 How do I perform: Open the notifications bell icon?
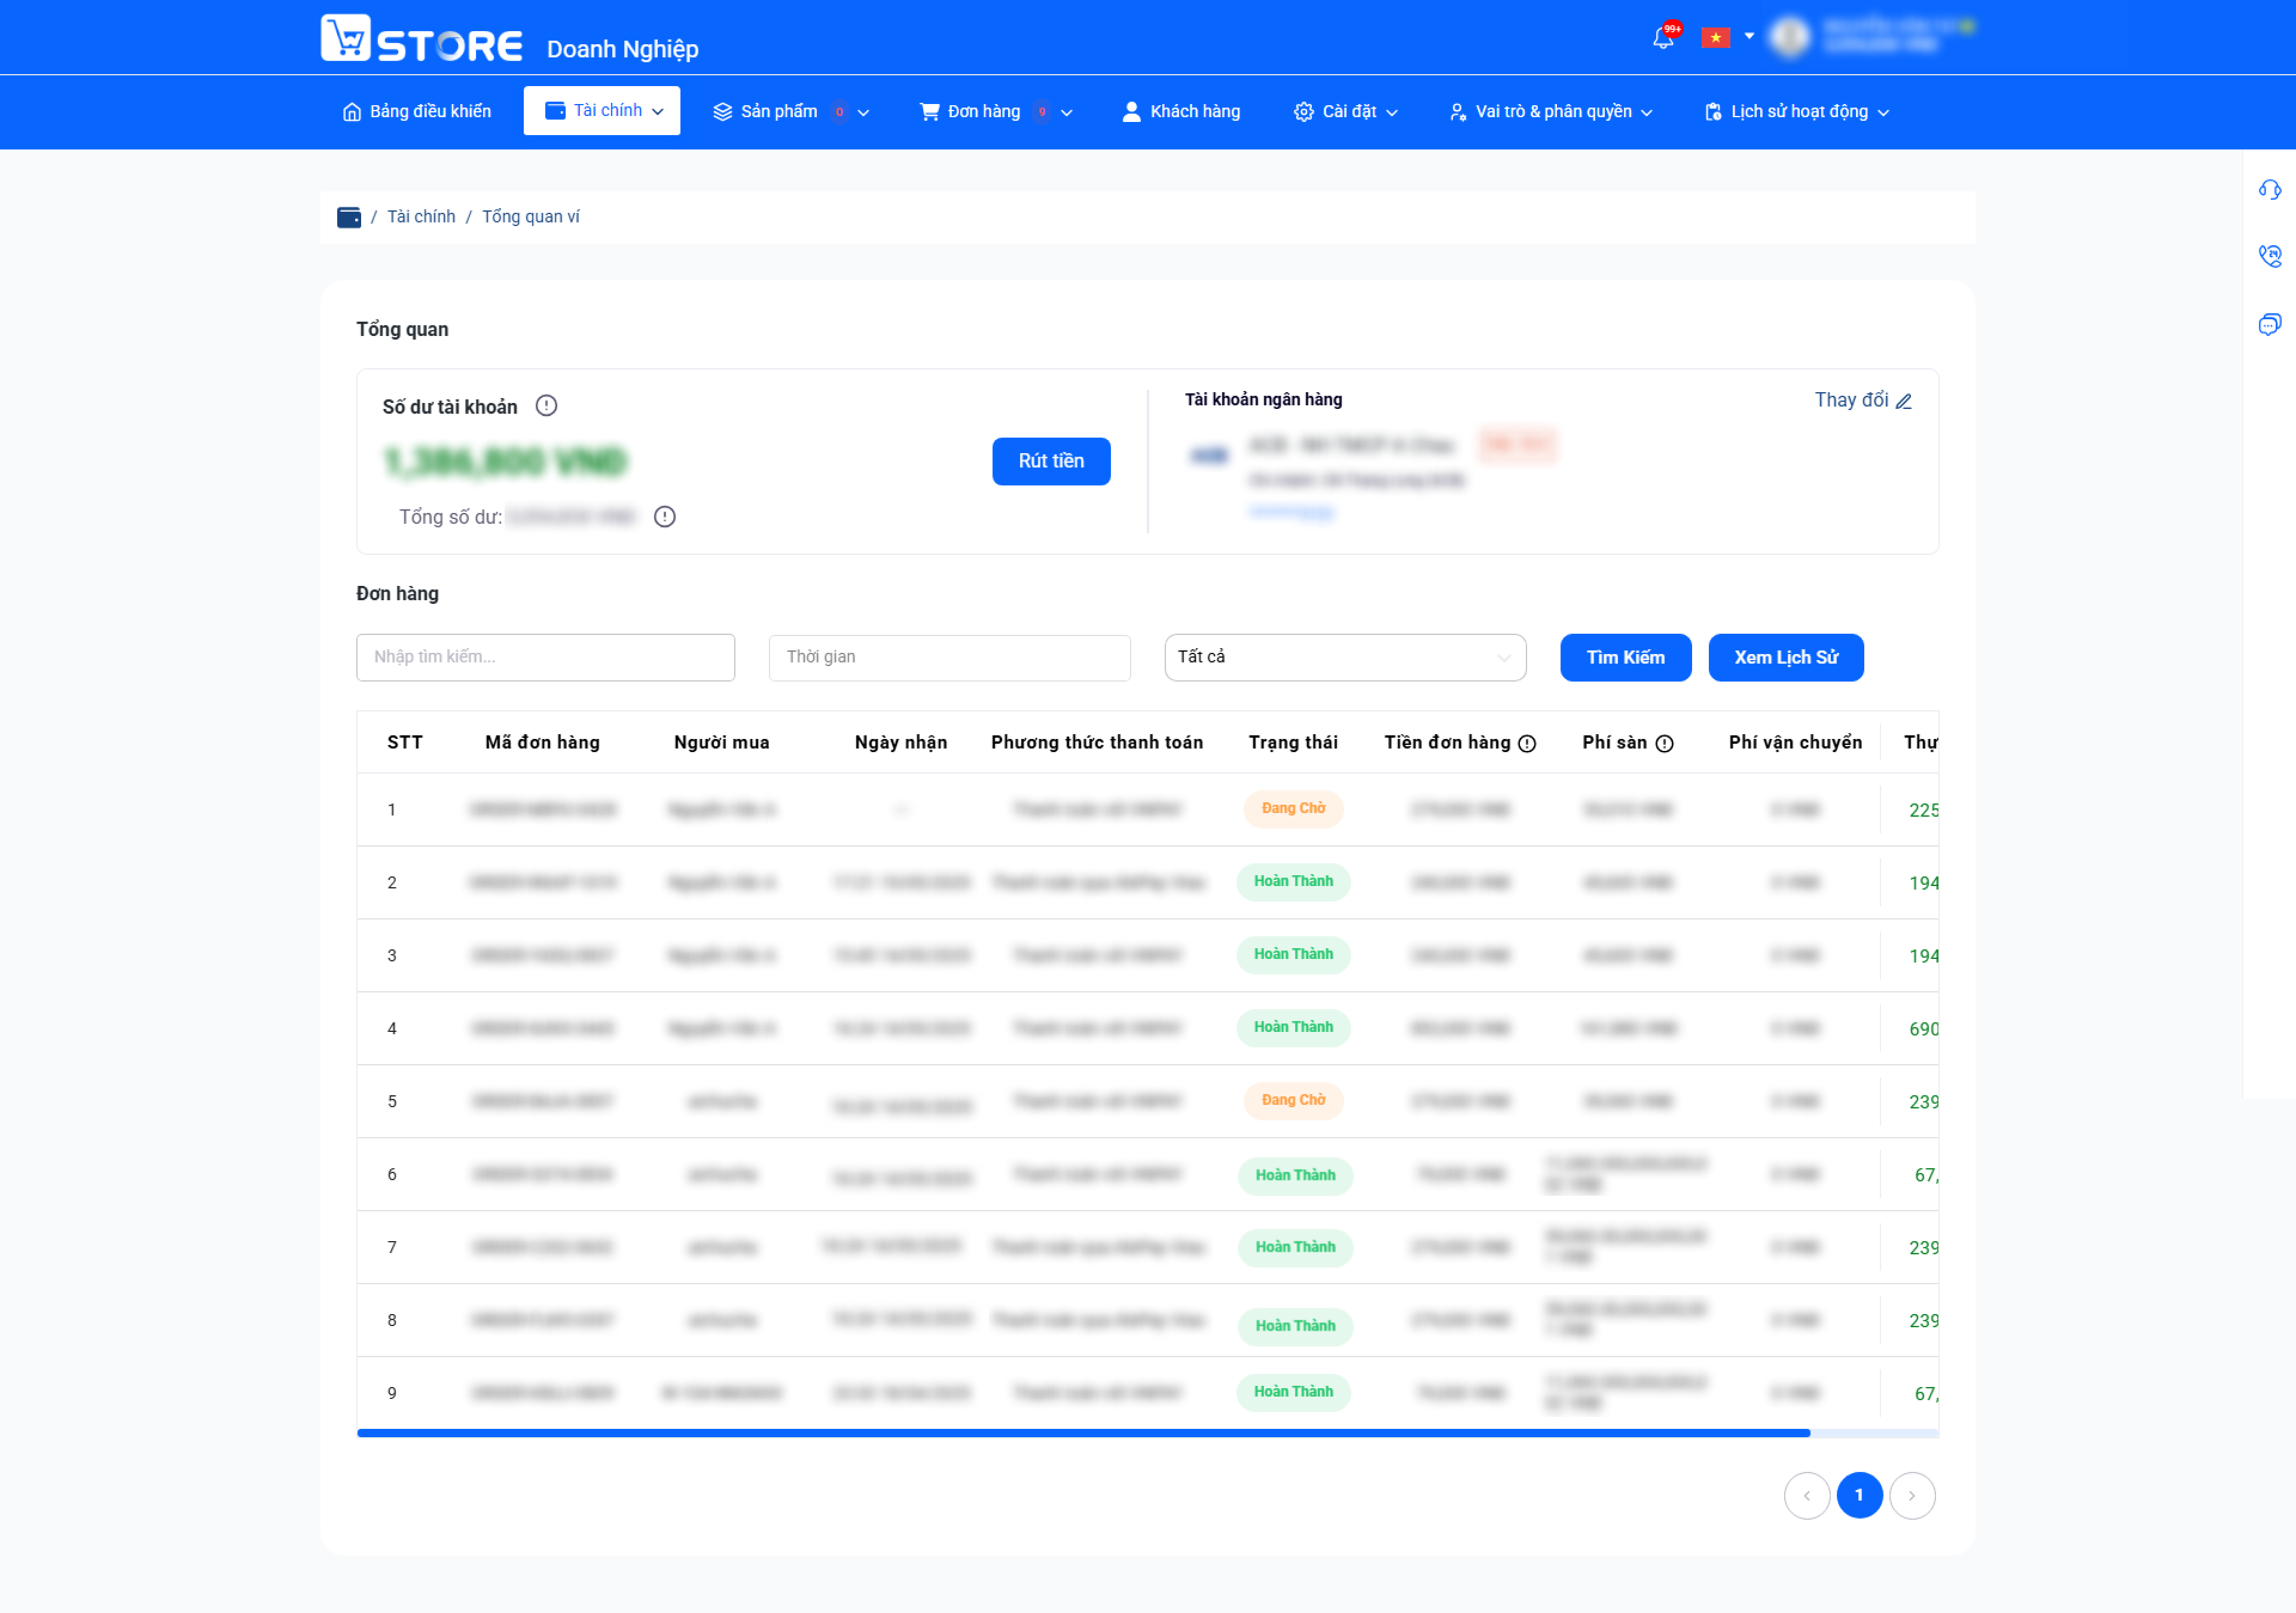coord(1663,38)
